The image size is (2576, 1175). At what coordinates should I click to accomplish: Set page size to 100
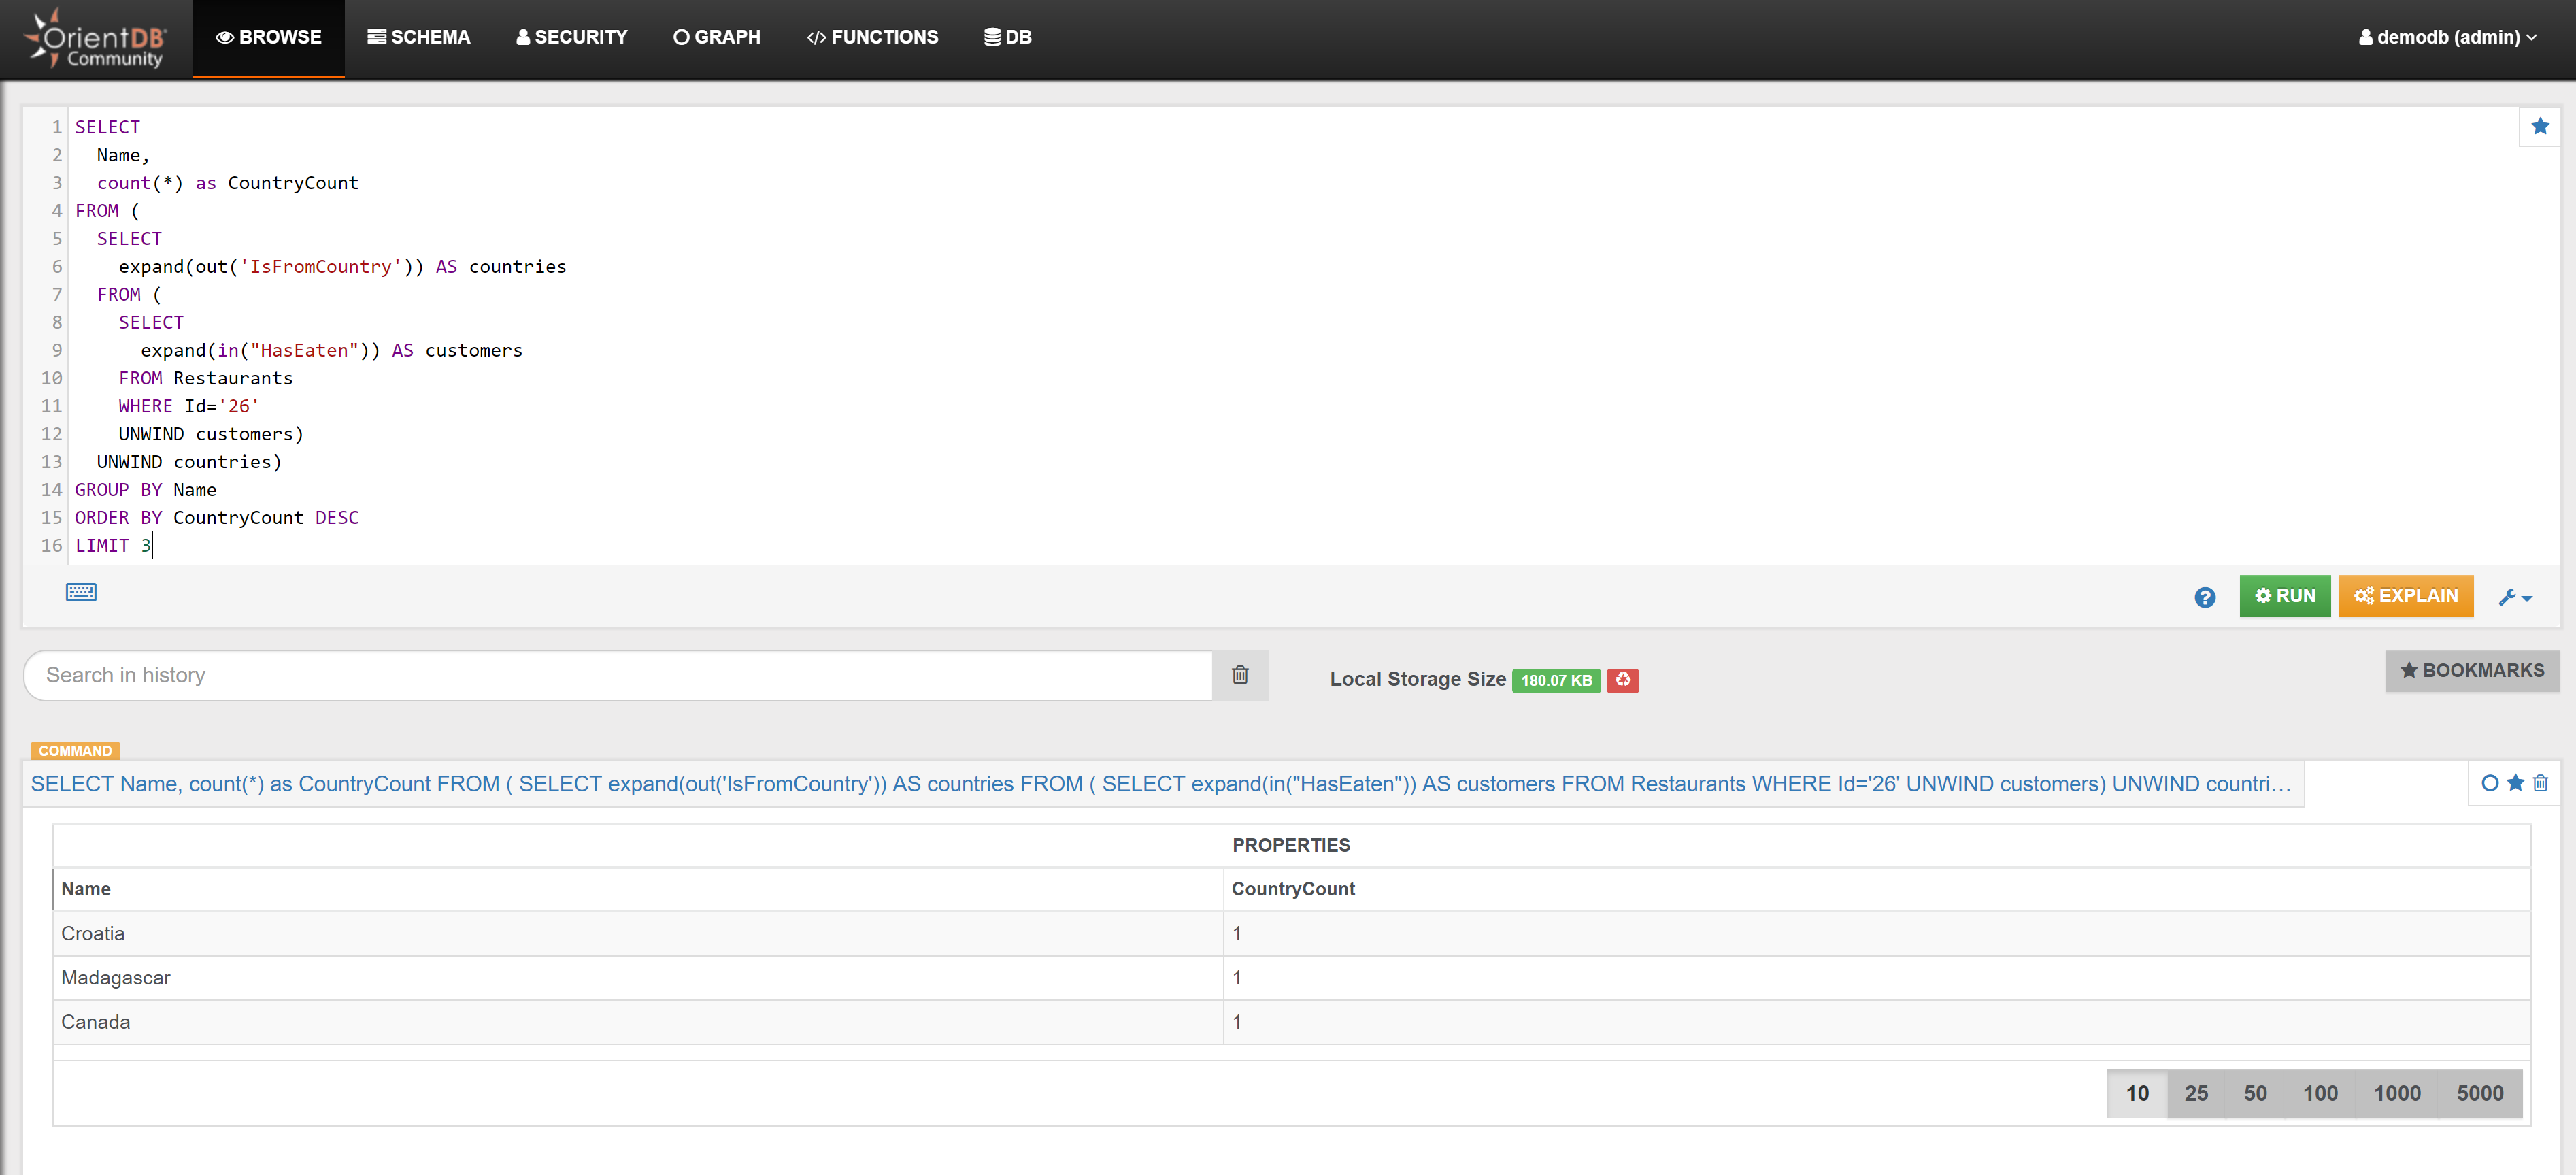tap(2319, 1093)
